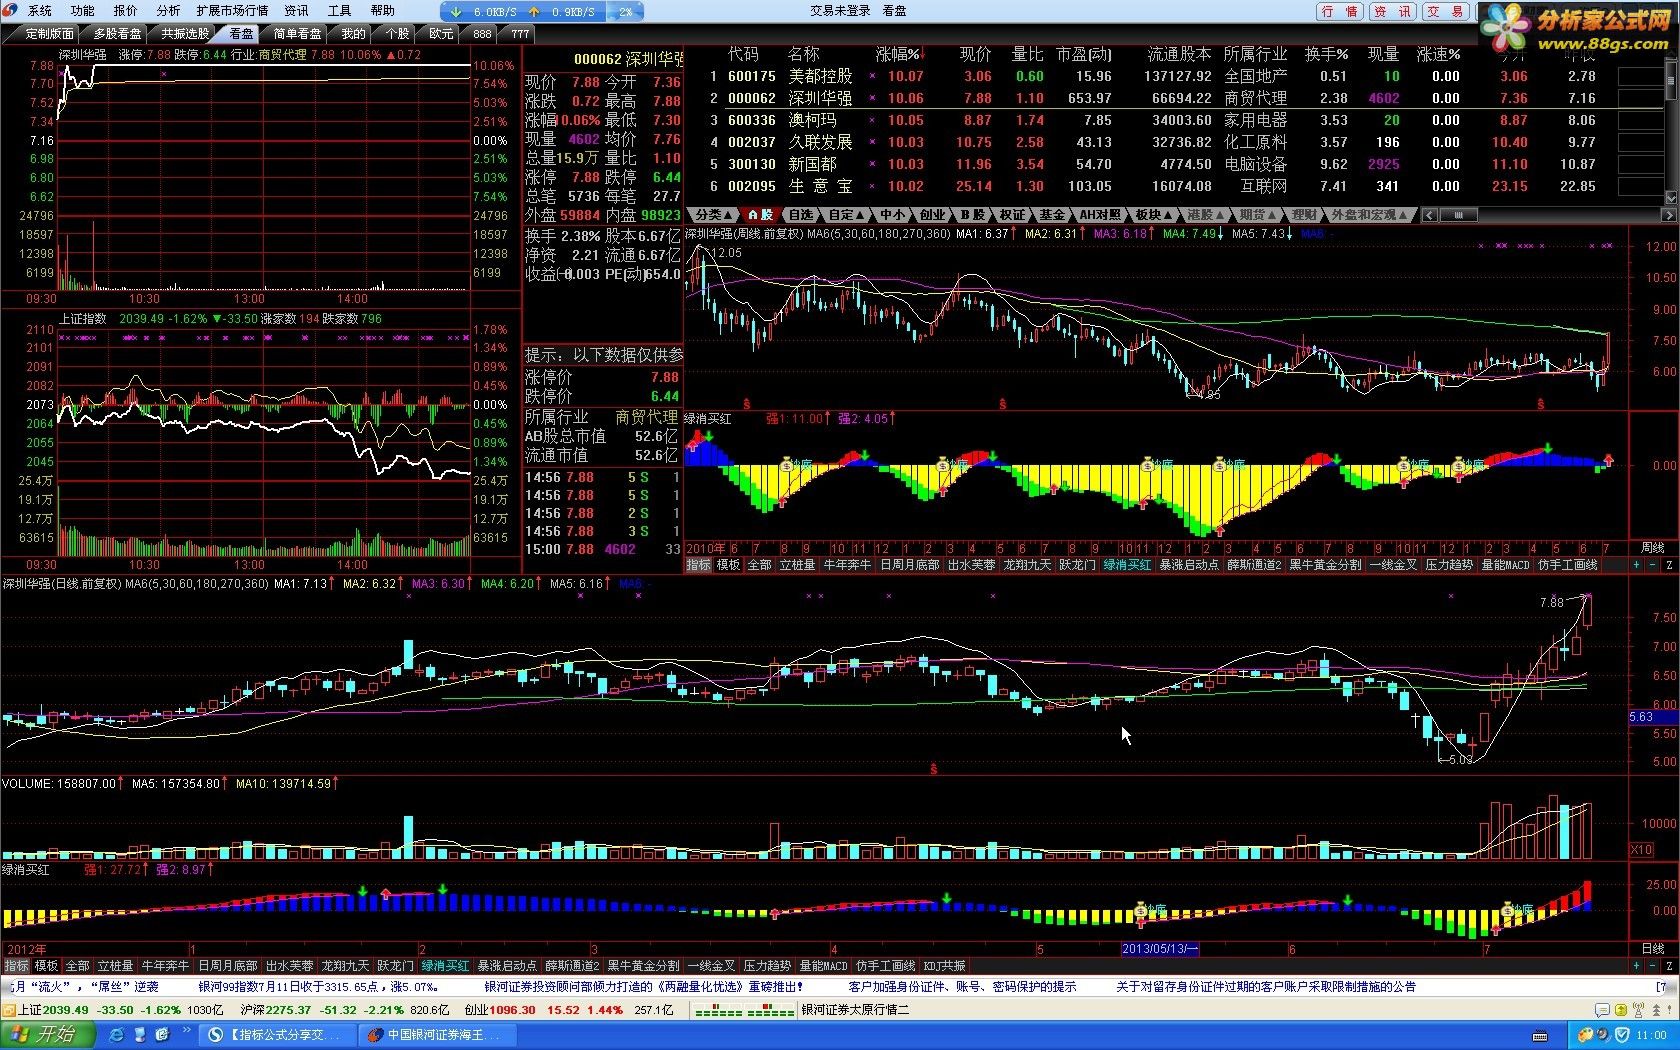Image resolution: width=1680 pixels, height=1050 pixels.
Task: Expand the 自定 category dropdown
Action: click(x=846, y=215)
